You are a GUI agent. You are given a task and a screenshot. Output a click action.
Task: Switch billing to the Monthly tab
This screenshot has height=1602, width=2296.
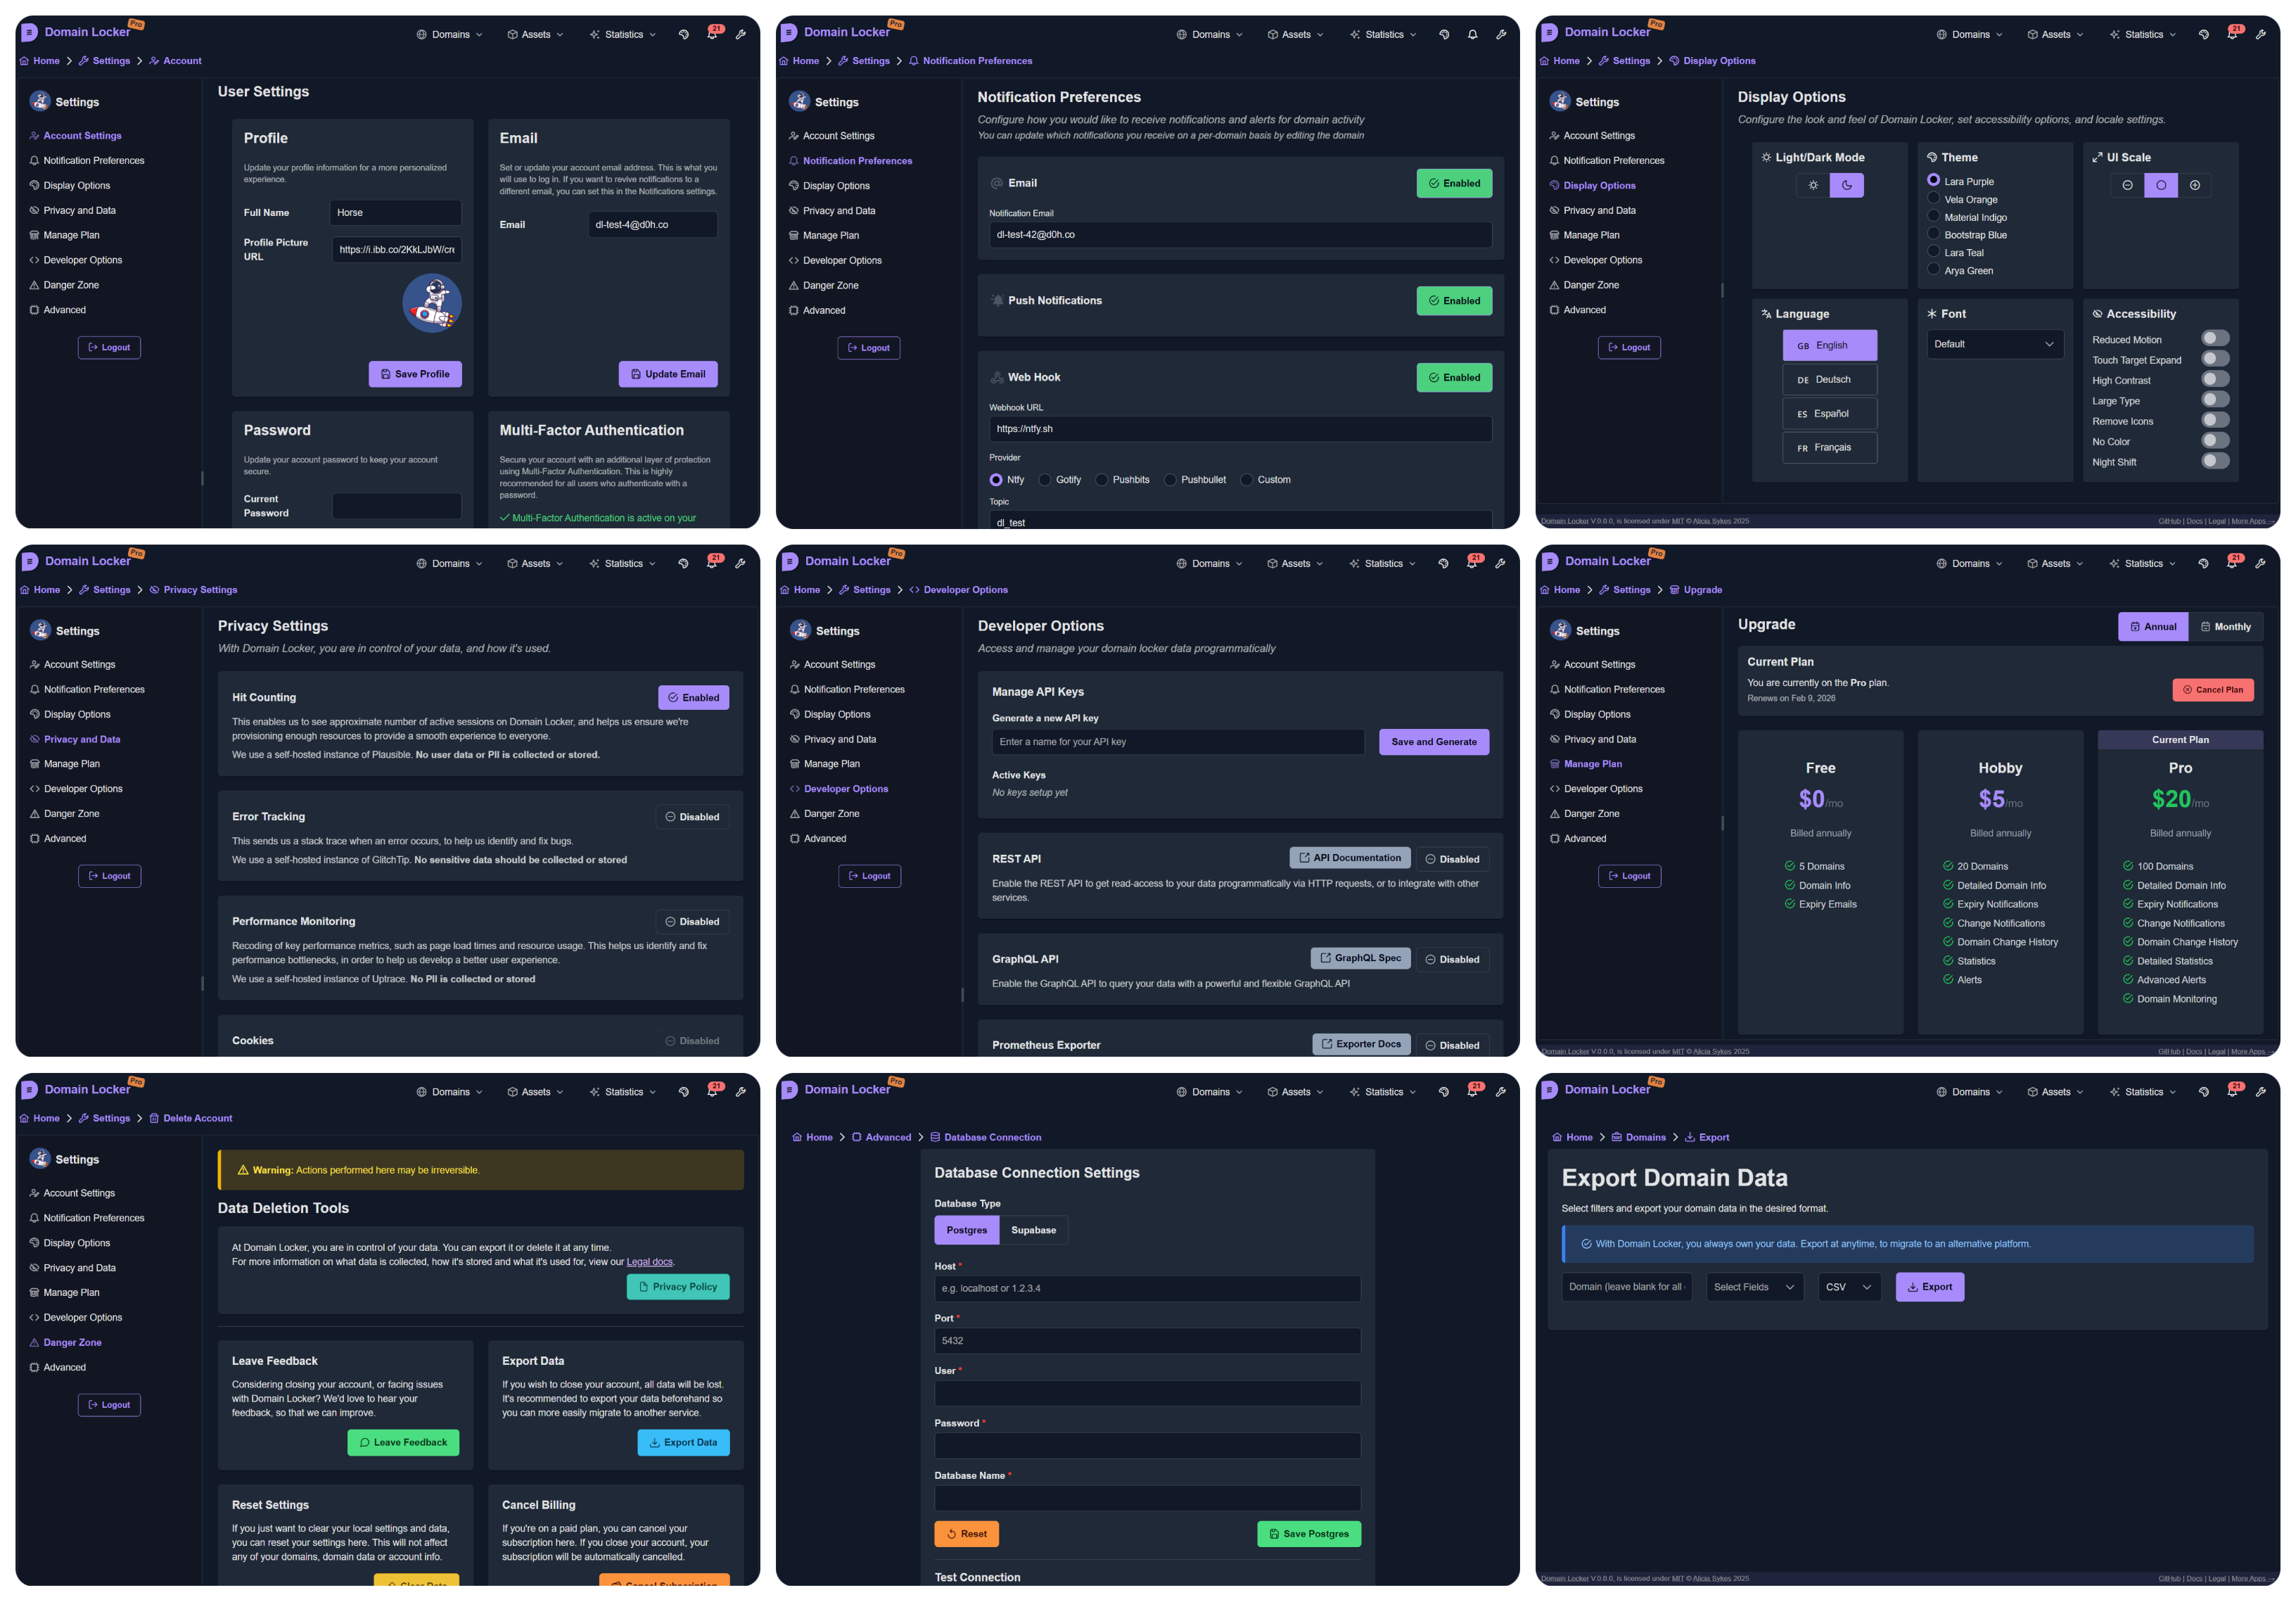pos(2225,627)
